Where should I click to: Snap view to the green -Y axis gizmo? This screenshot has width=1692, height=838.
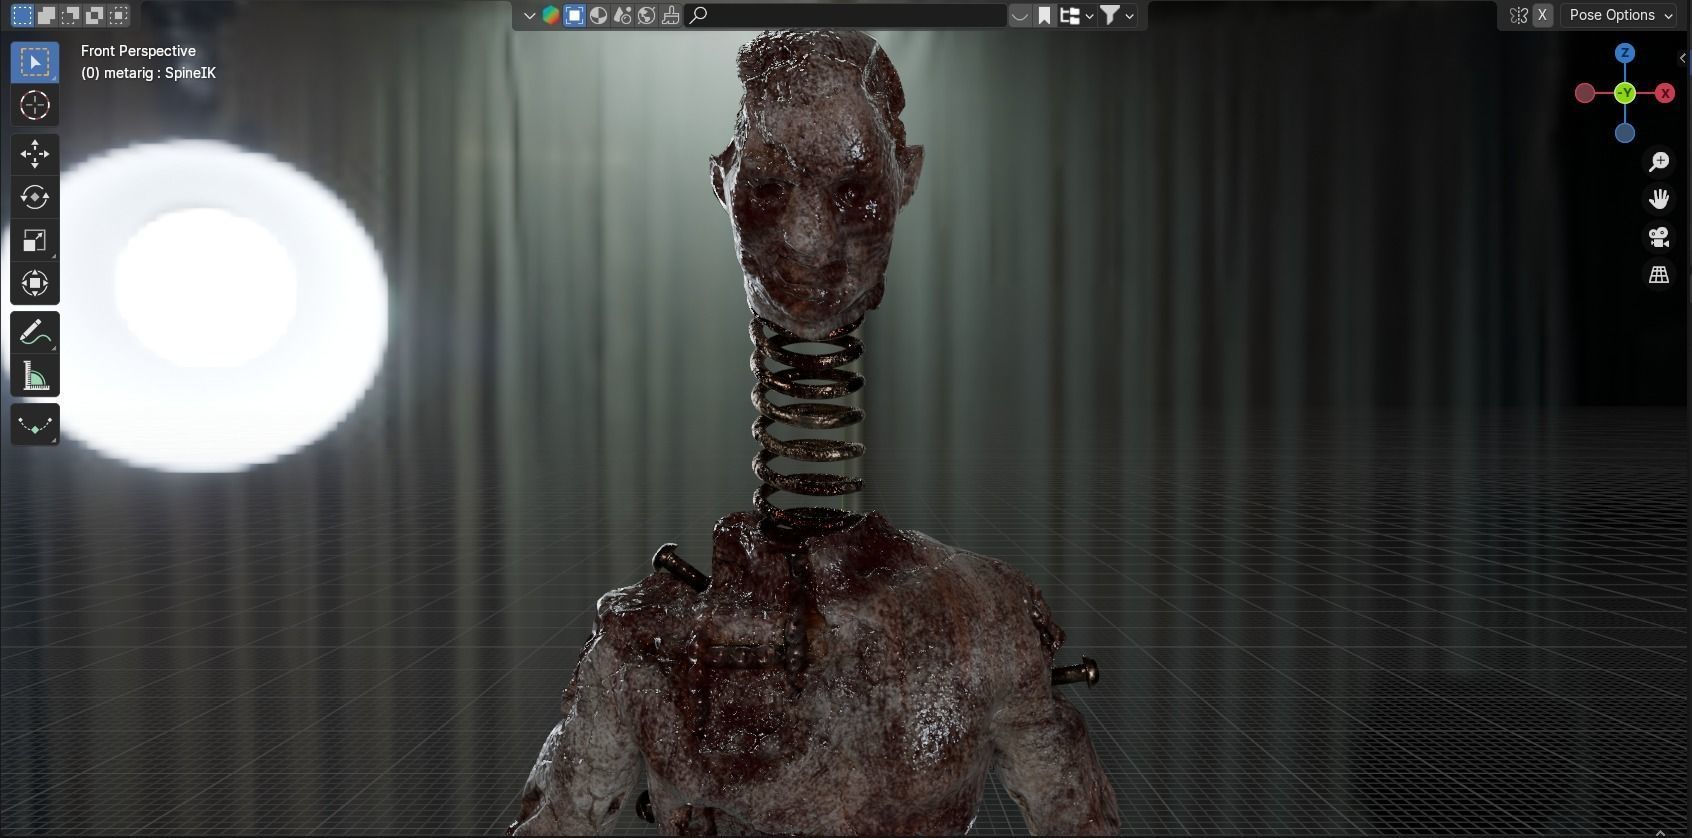tap(1625, 93)
